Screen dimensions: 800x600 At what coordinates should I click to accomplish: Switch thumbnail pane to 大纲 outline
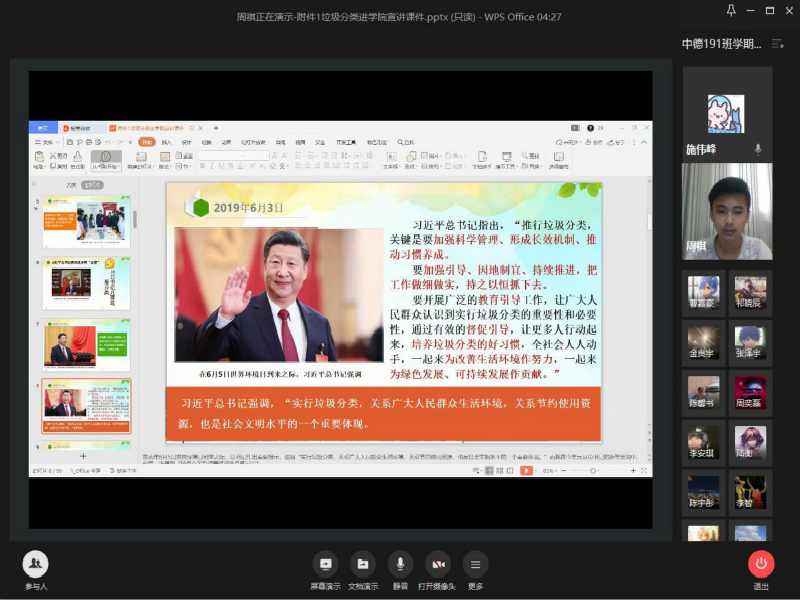click(x=71, y=185)
